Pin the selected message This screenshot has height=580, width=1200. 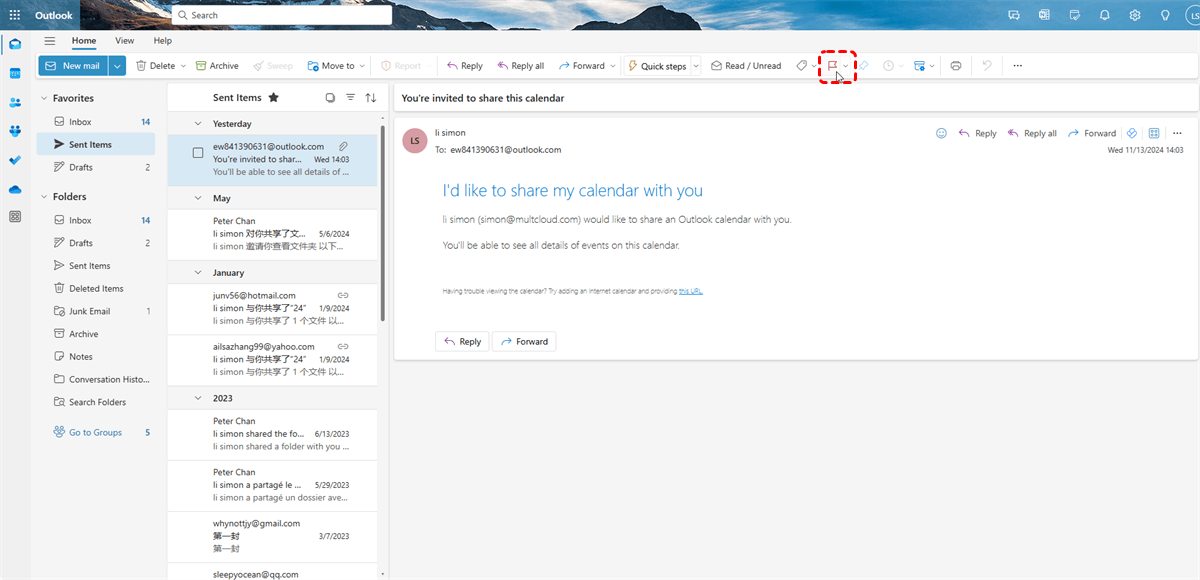[x=864, y=66]
